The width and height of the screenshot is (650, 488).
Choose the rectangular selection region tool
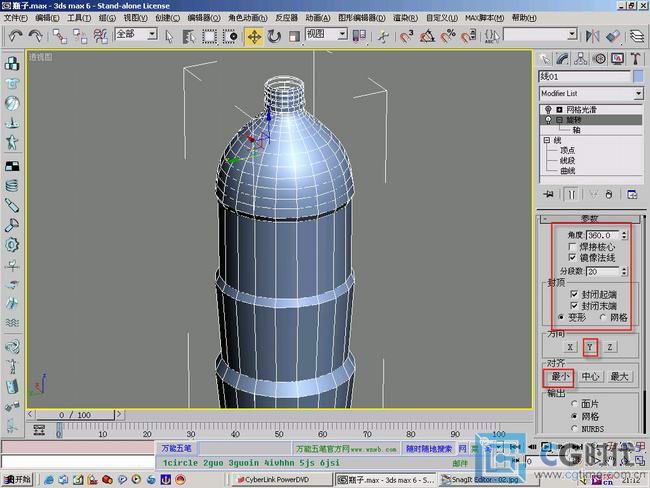209,36
